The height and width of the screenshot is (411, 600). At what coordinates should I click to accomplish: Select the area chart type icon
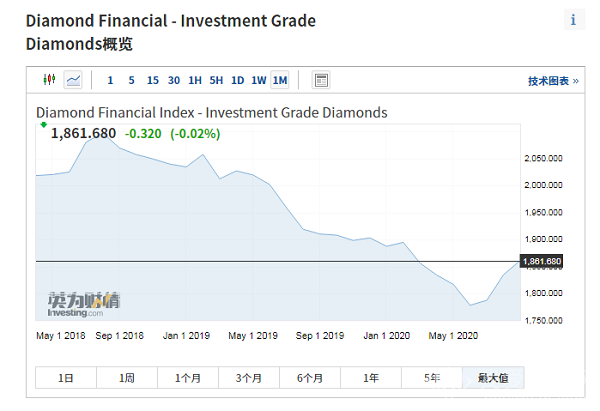[x=74, y=80]
